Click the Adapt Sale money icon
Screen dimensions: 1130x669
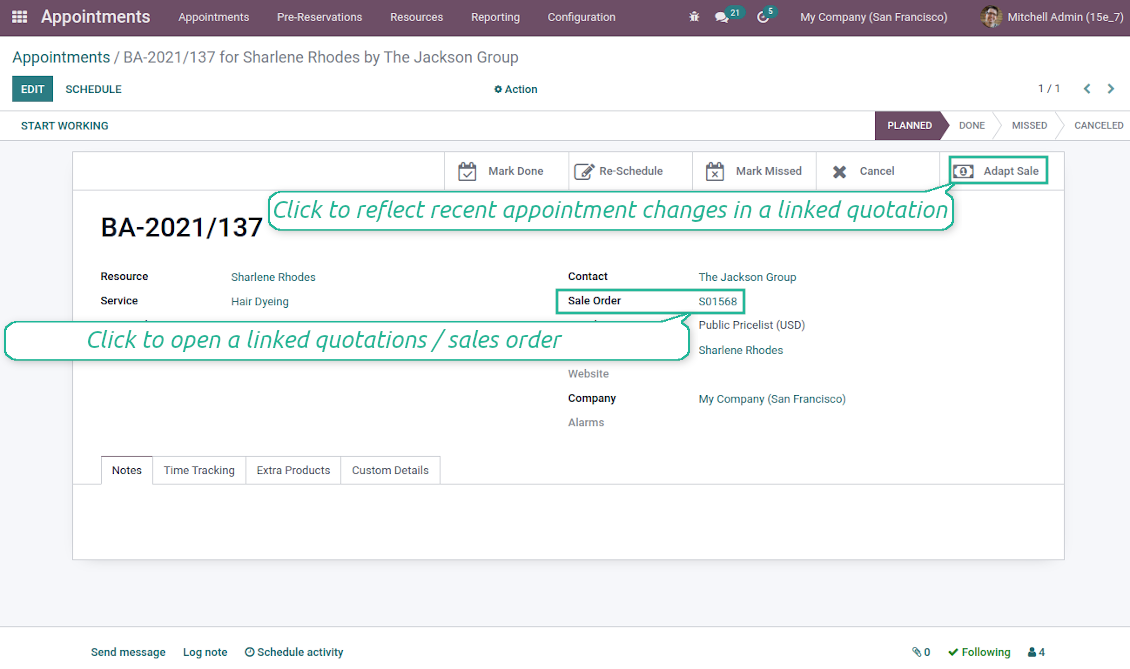pos(964,172)
